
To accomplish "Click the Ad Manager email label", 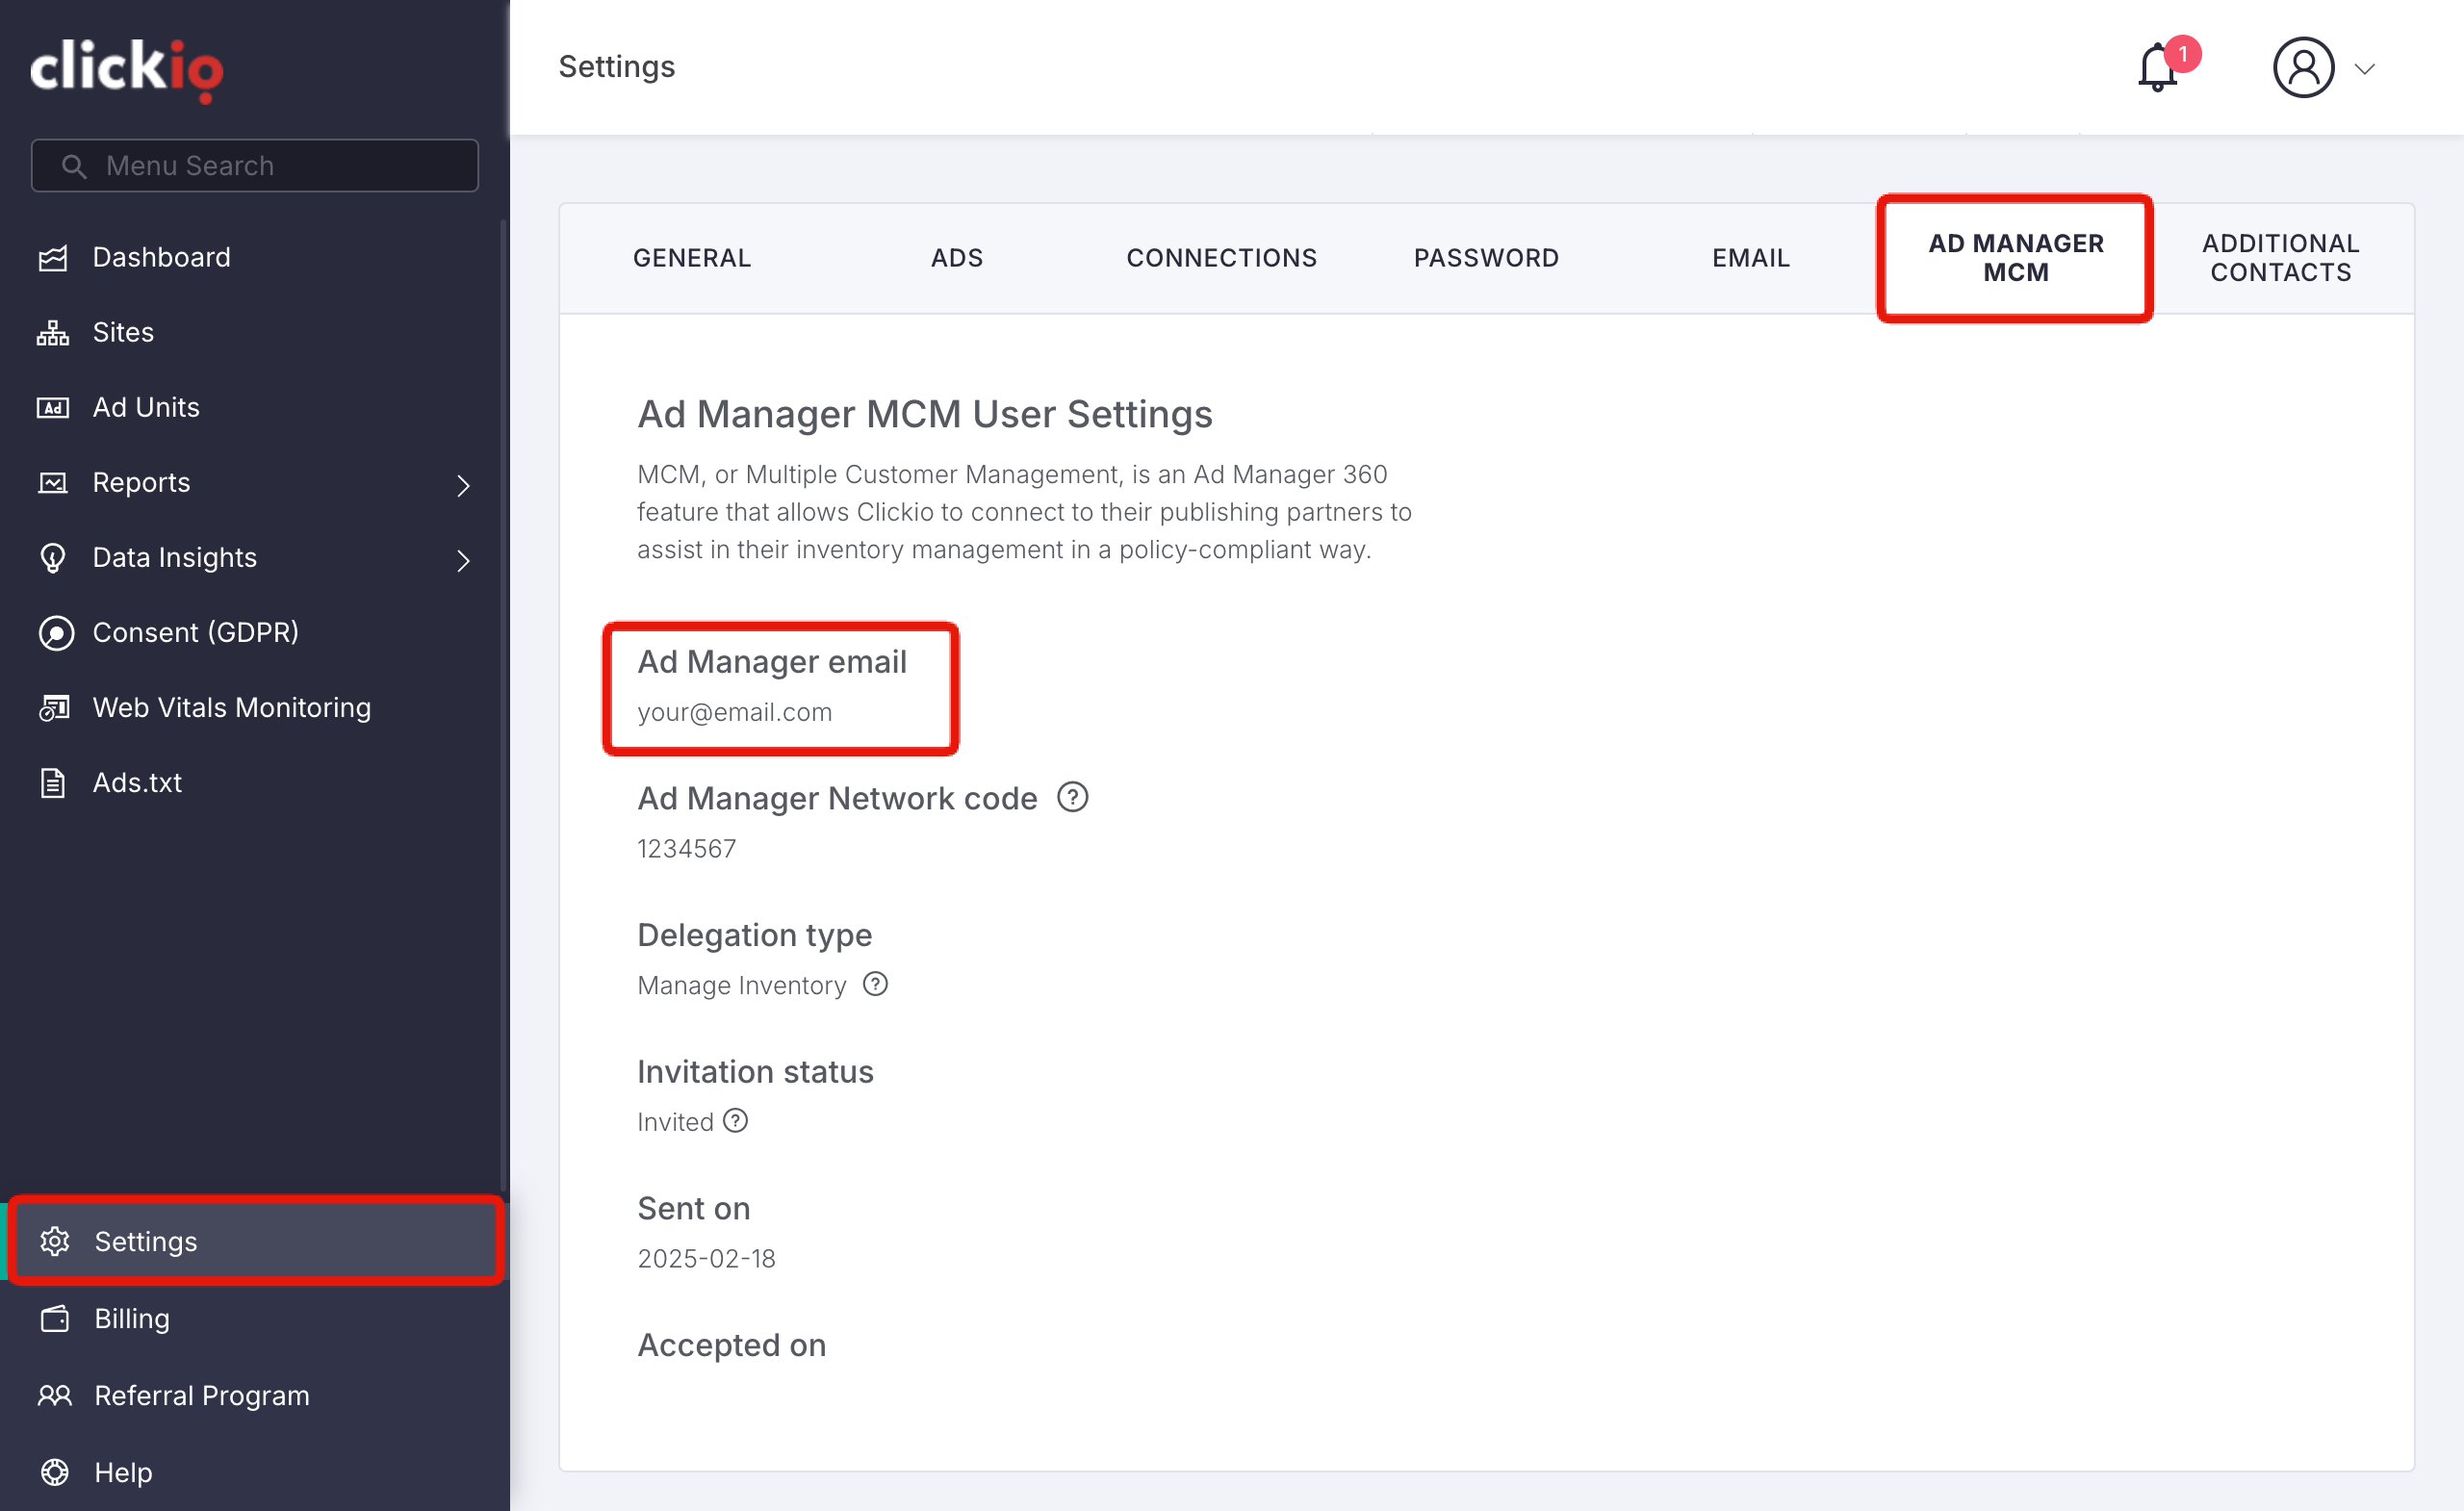I will click(772, 661).
